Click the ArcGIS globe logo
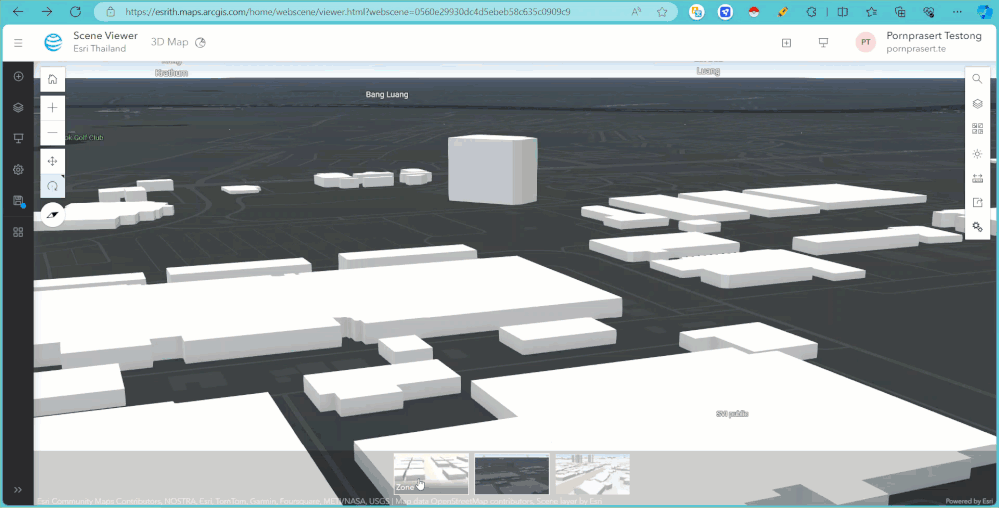This screenshot has width=999, height=508. click(x=53, y=43)
